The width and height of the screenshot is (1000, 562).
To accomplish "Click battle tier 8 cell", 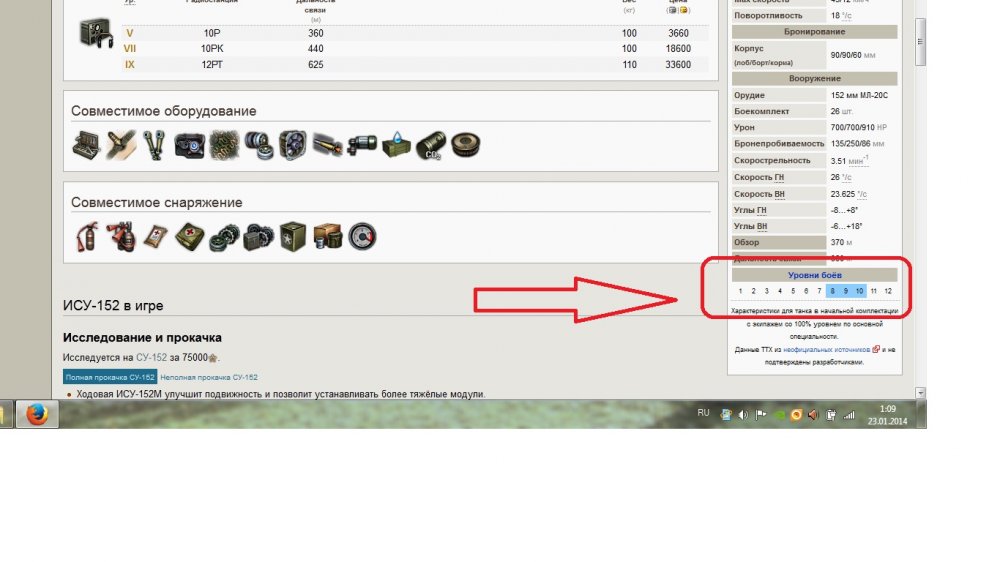I will (x=832, y=291).
